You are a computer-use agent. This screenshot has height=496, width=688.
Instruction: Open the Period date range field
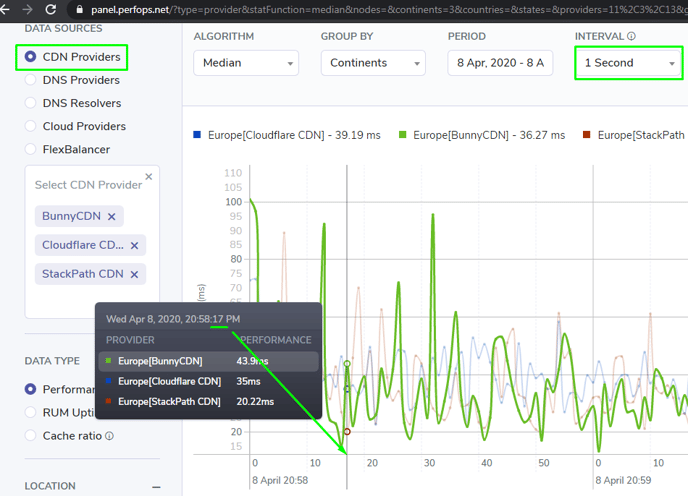pyautogui.click(x=500, y=63)
